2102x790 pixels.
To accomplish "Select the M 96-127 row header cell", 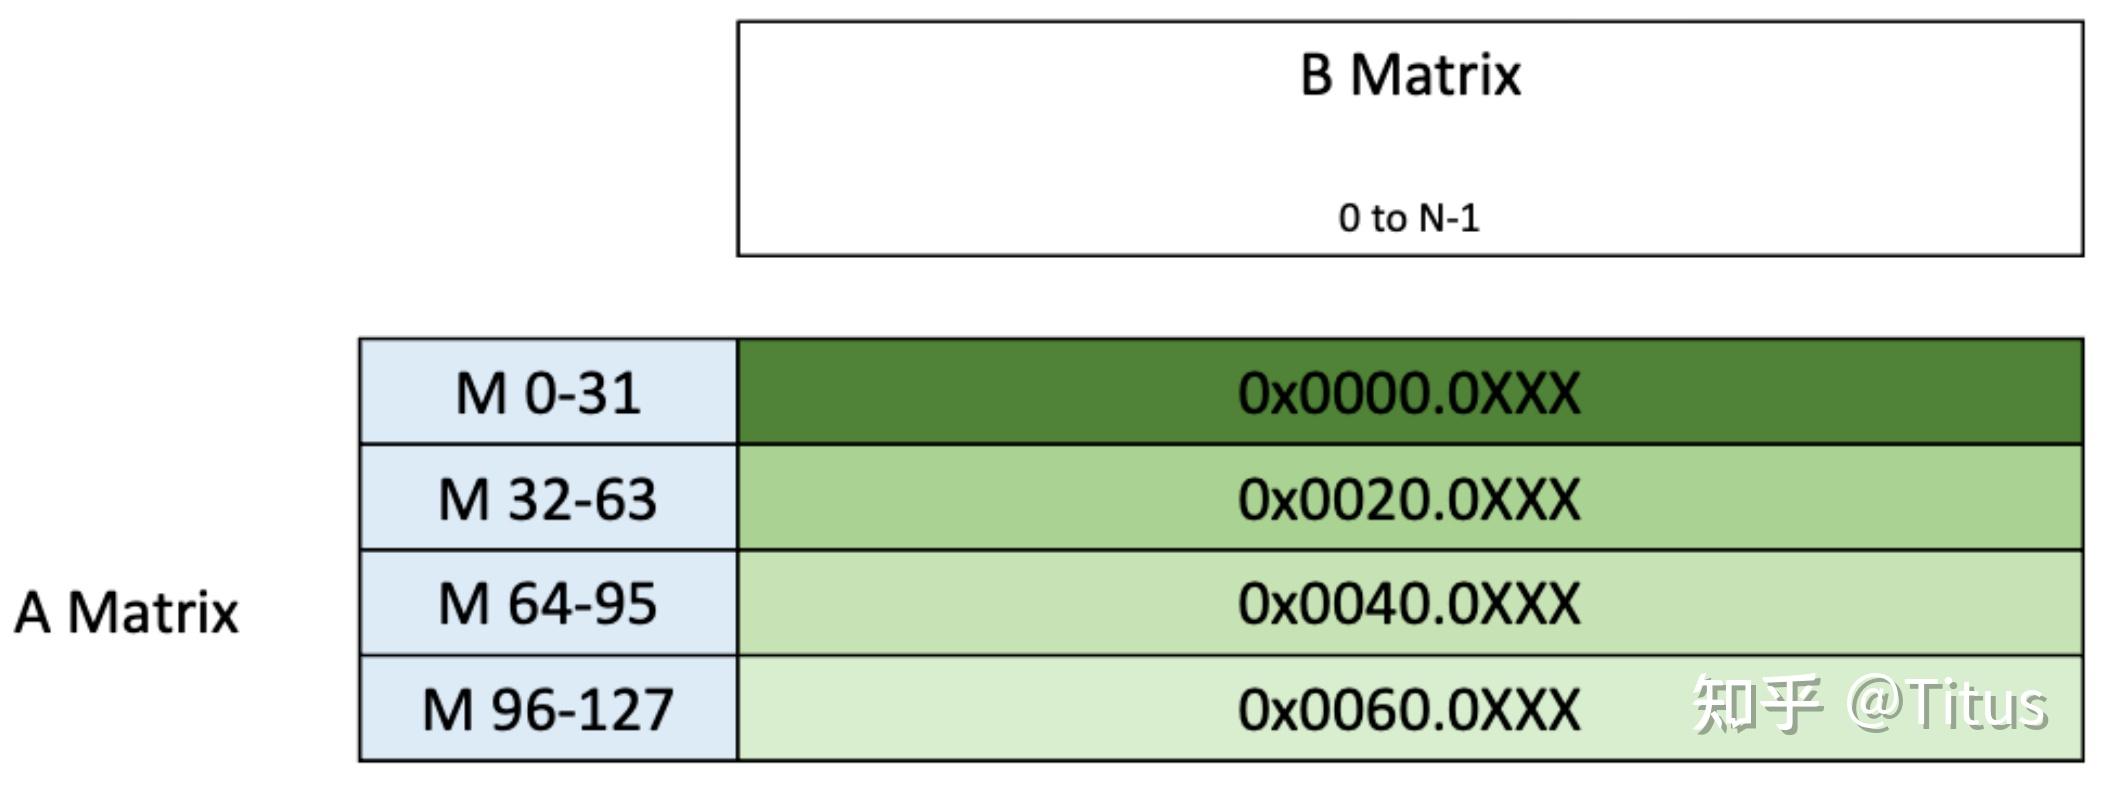I will [x=548, y=709].
